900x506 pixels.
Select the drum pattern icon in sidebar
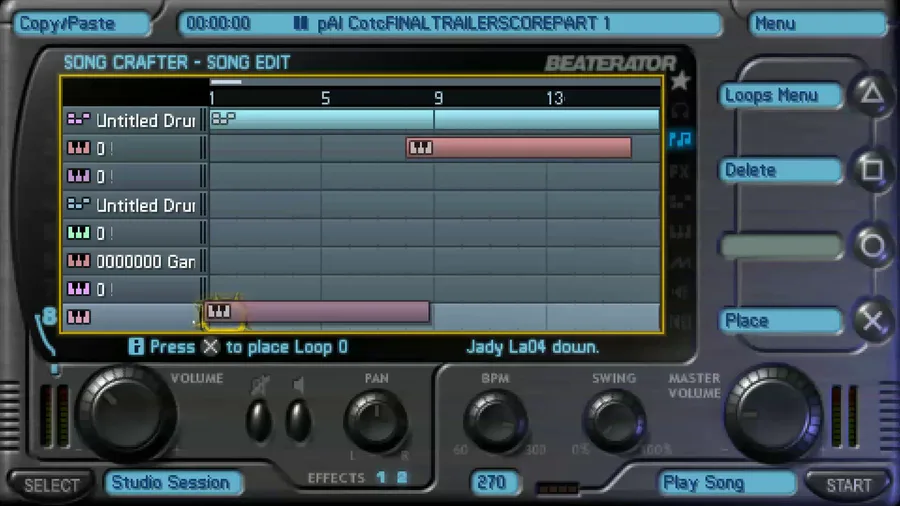tap(680, 202)
